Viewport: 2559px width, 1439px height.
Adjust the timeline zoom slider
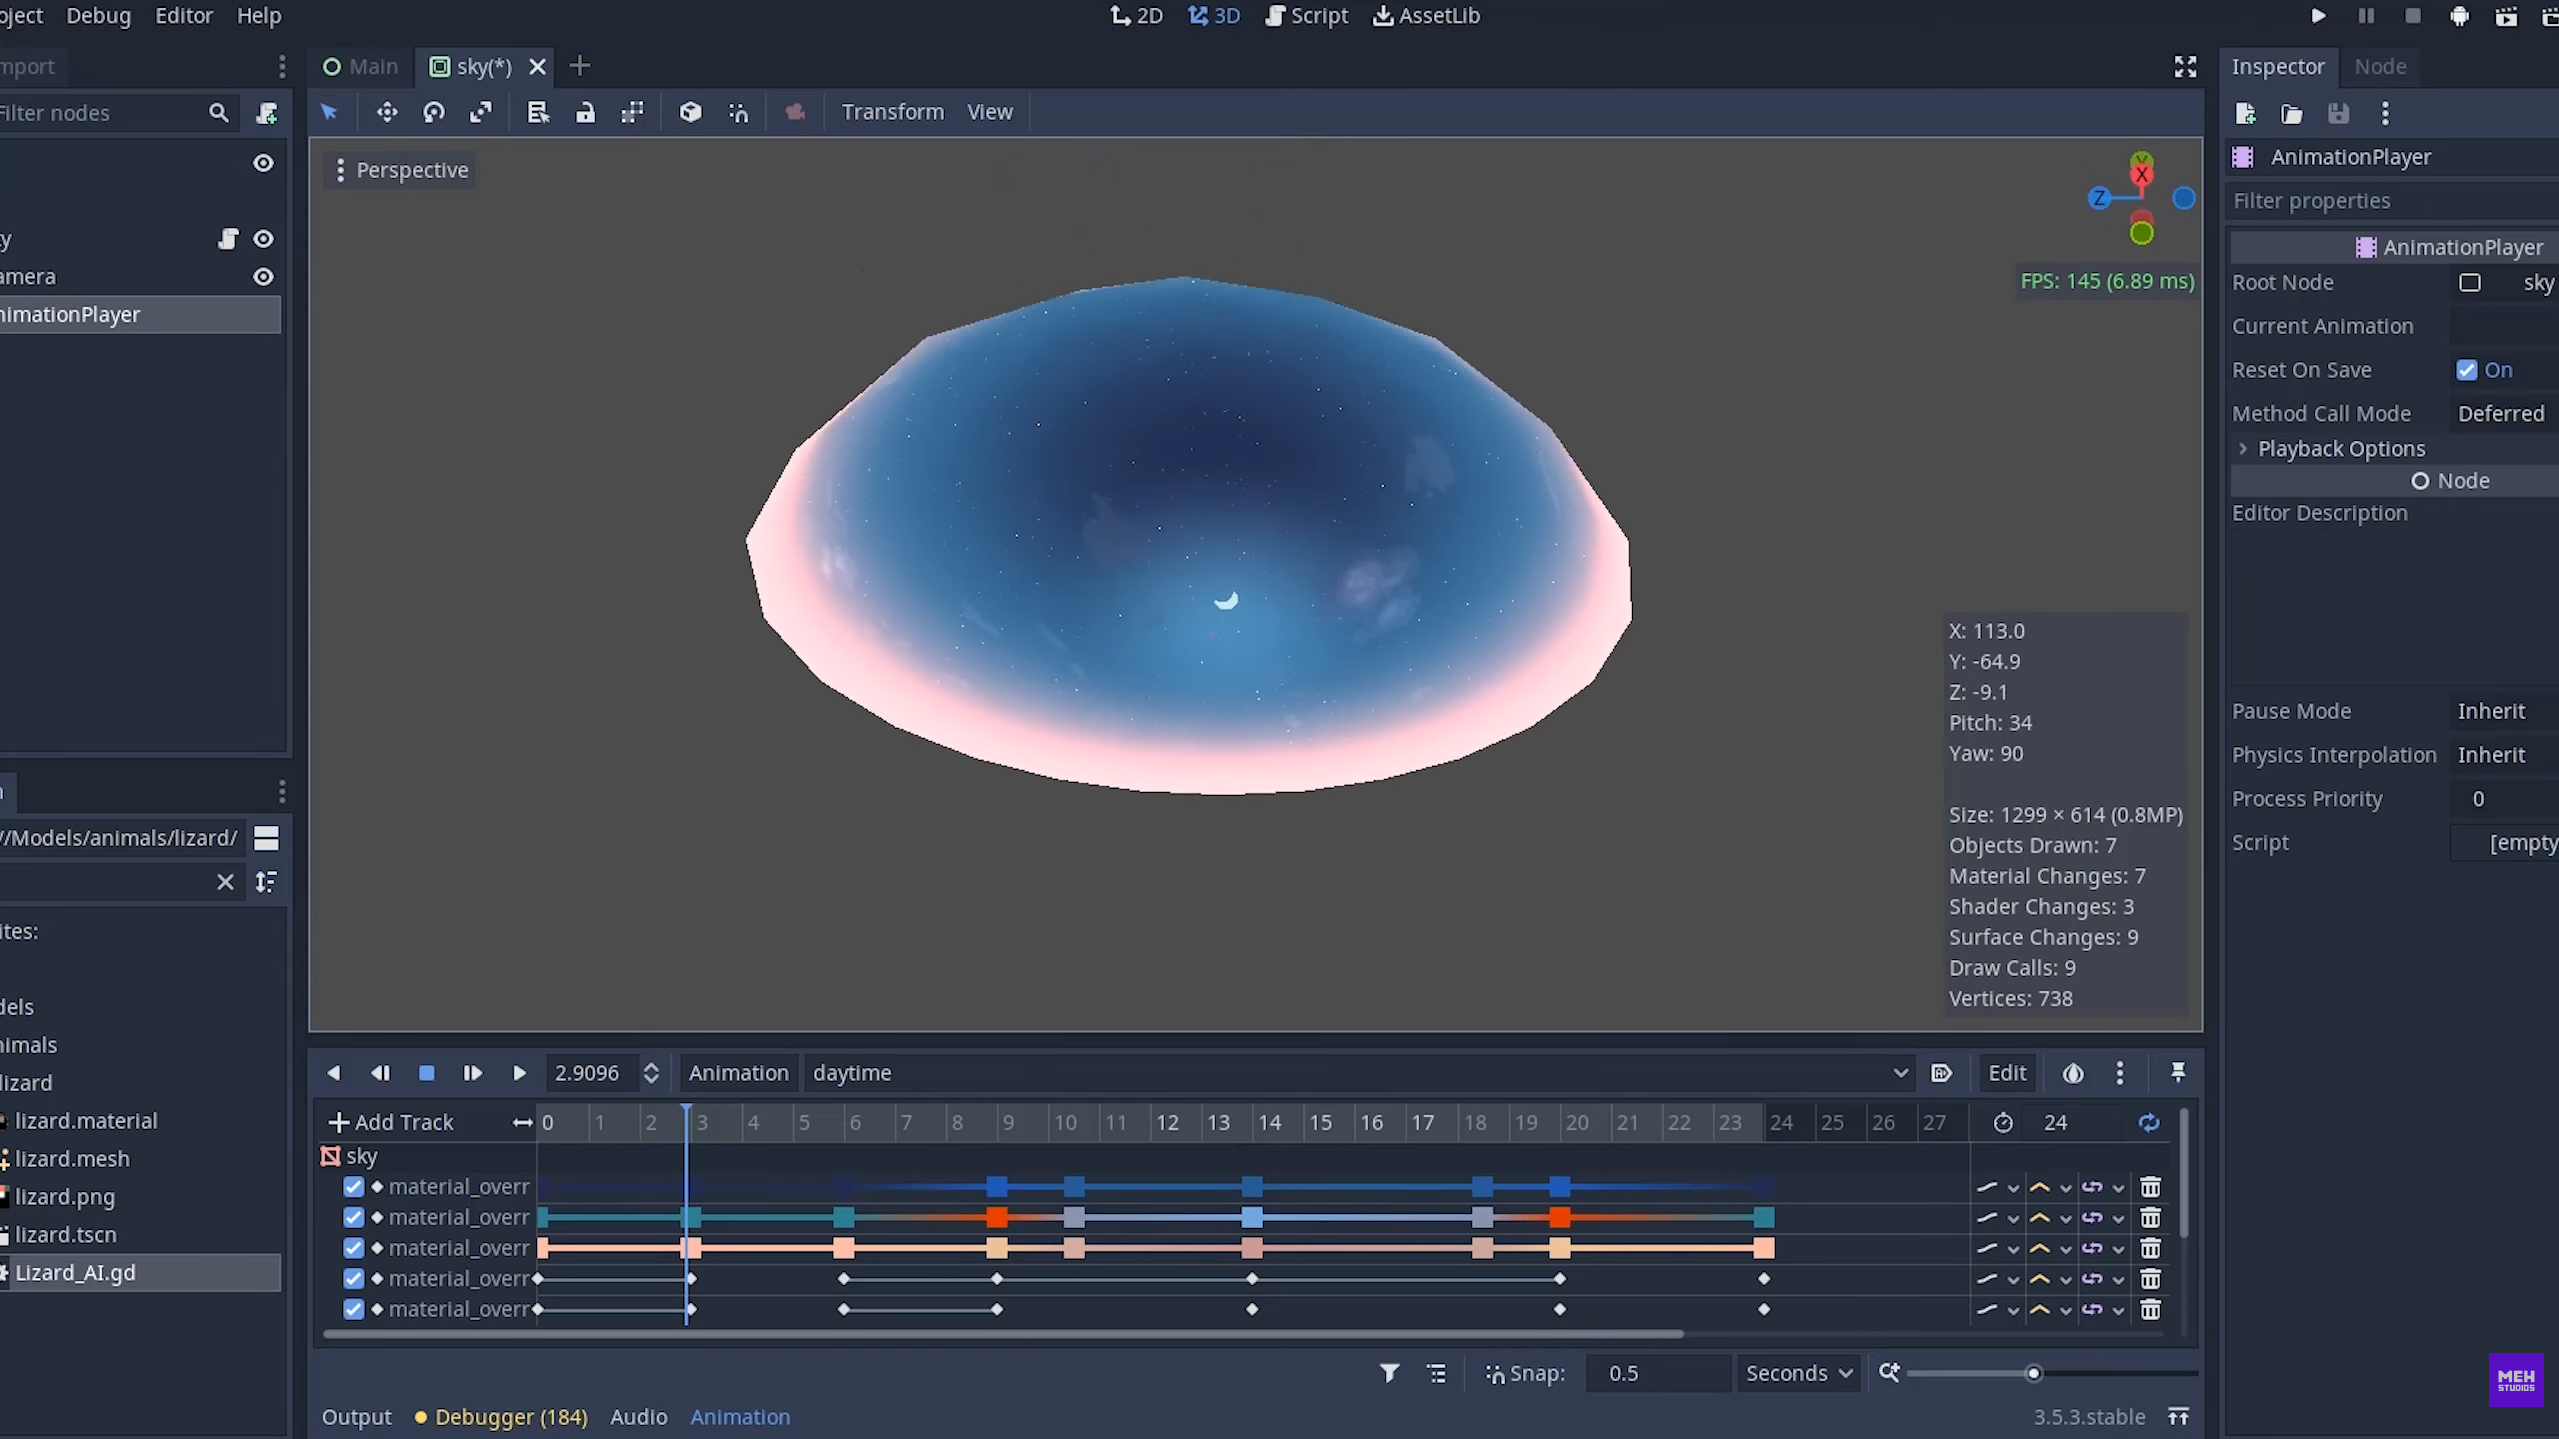(x=2033, y=1373)
